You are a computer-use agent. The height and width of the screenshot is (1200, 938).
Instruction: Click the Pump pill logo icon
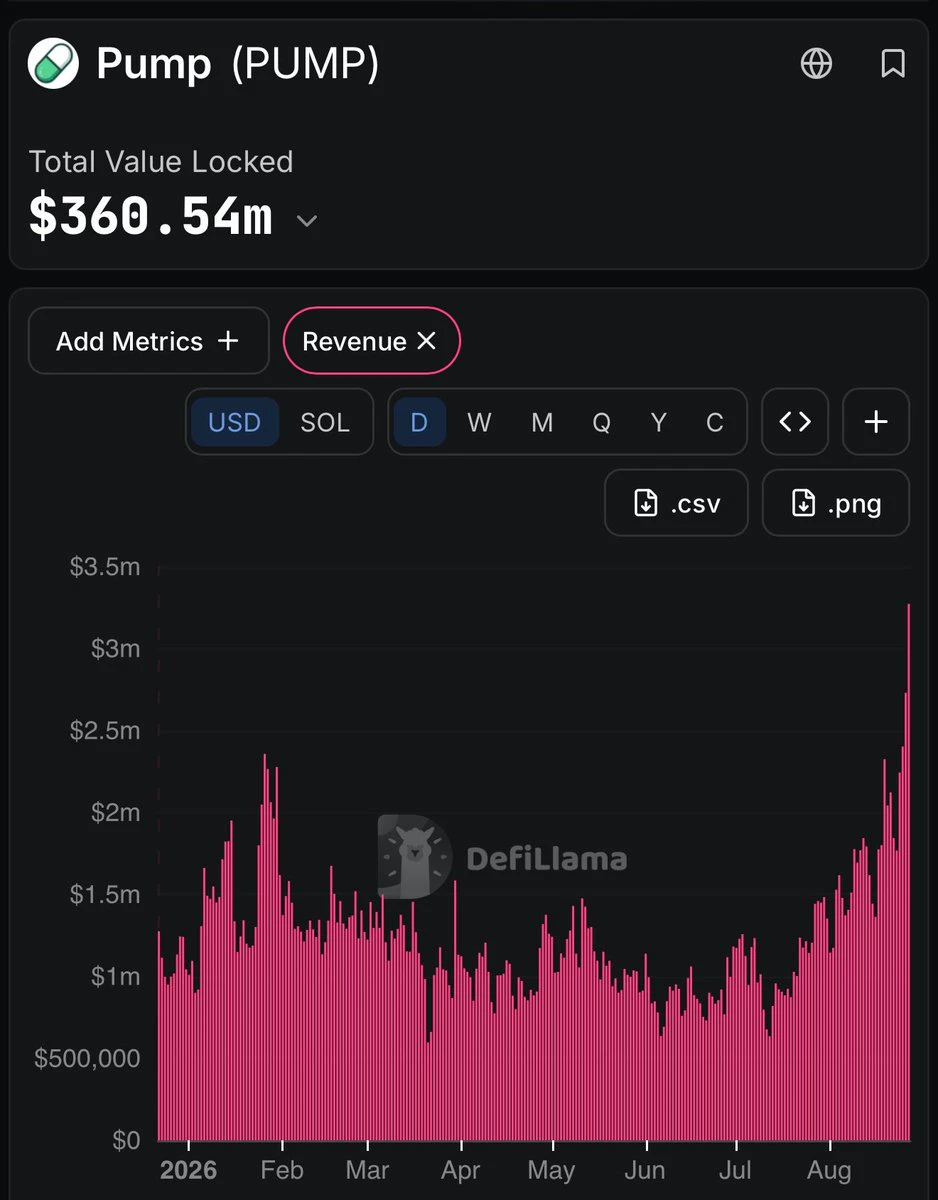pyautogui.click(x=53, y=64)
